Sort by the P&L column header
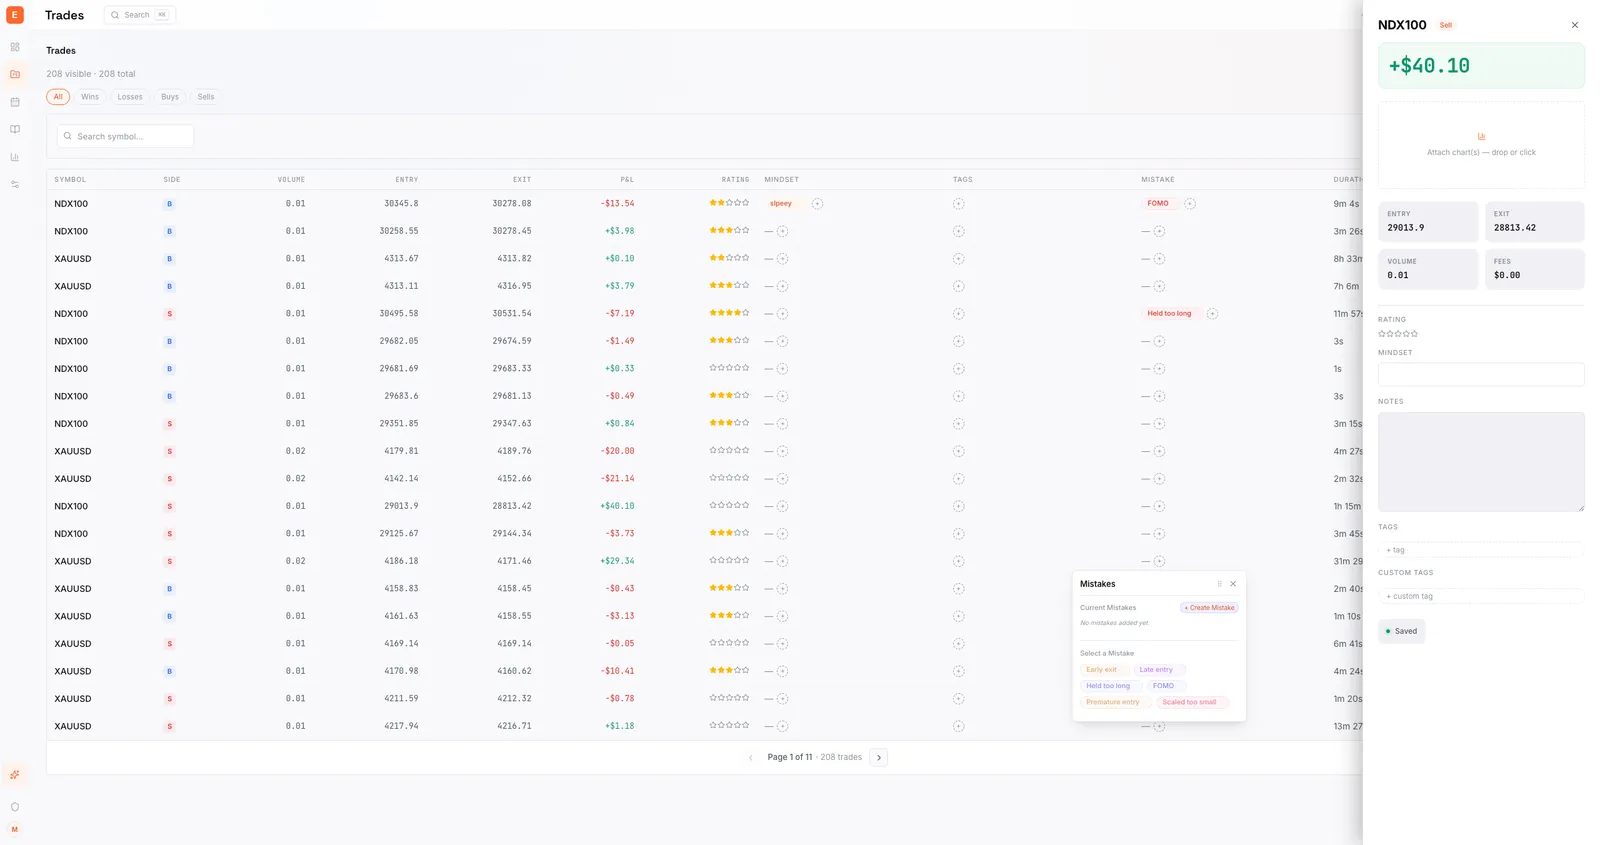1600x845 pixels. (627, 180)
